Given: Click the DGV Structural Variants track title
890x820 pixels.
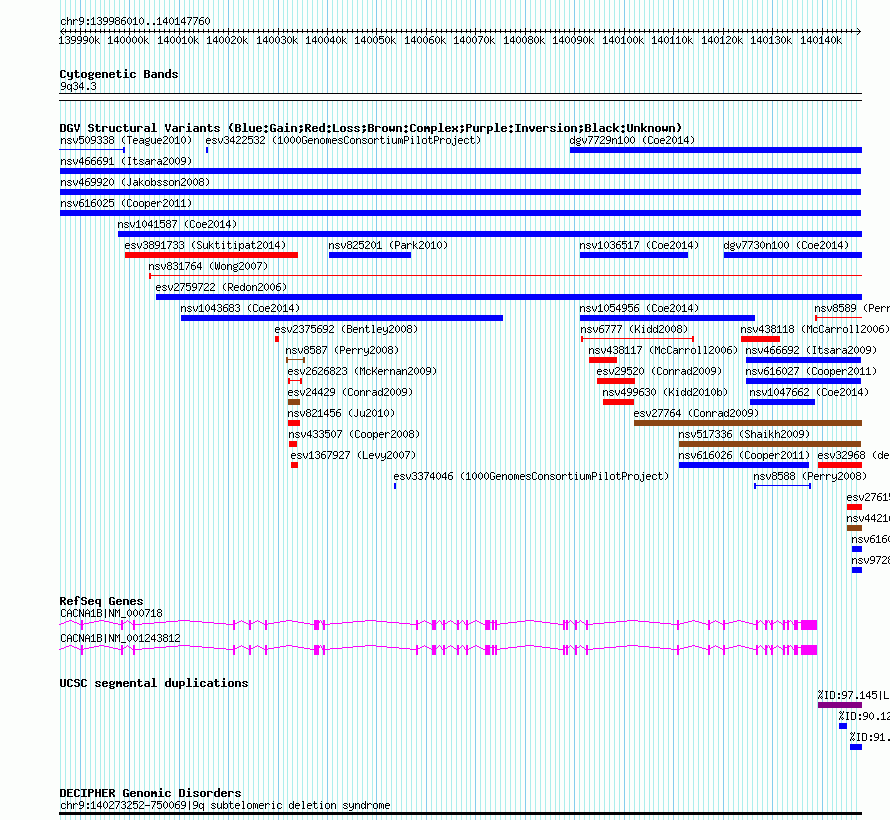Looking at the screenshot, I should pyautogui.click(x=371, y=128).
